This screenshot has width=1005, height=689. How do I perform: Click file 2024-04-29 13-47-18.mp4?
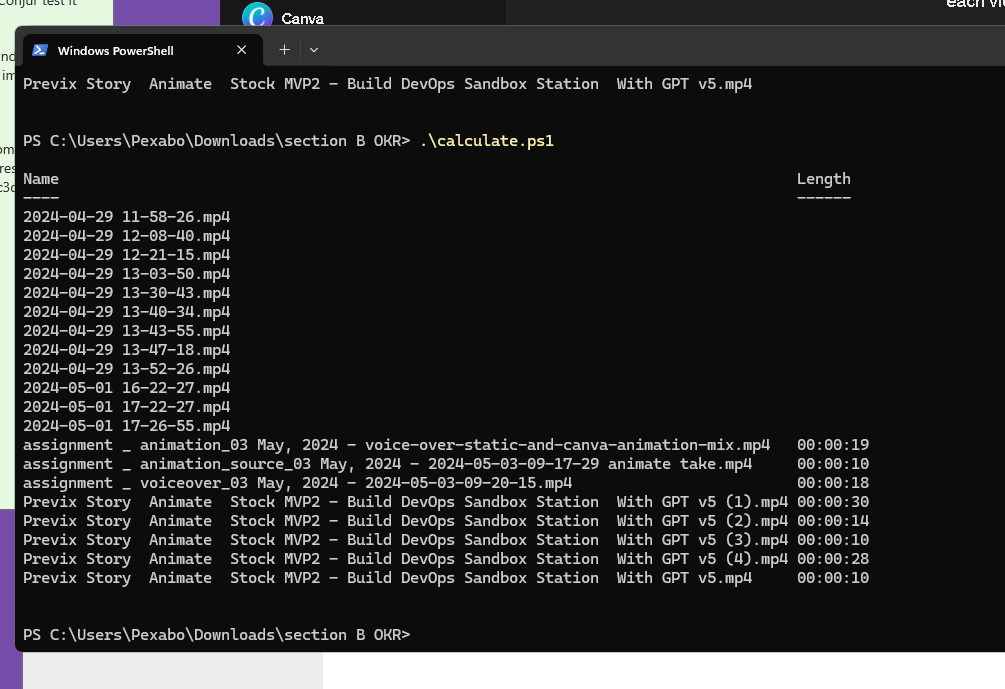[126, 350]
